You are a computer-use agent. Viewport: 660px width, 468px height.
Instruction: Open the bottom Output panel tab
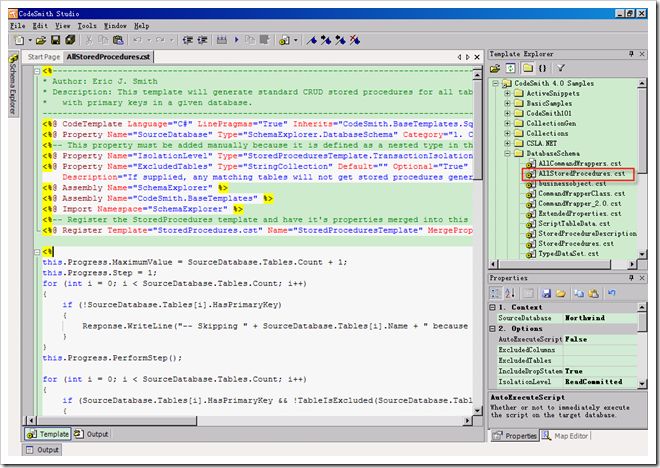[42, 450]
